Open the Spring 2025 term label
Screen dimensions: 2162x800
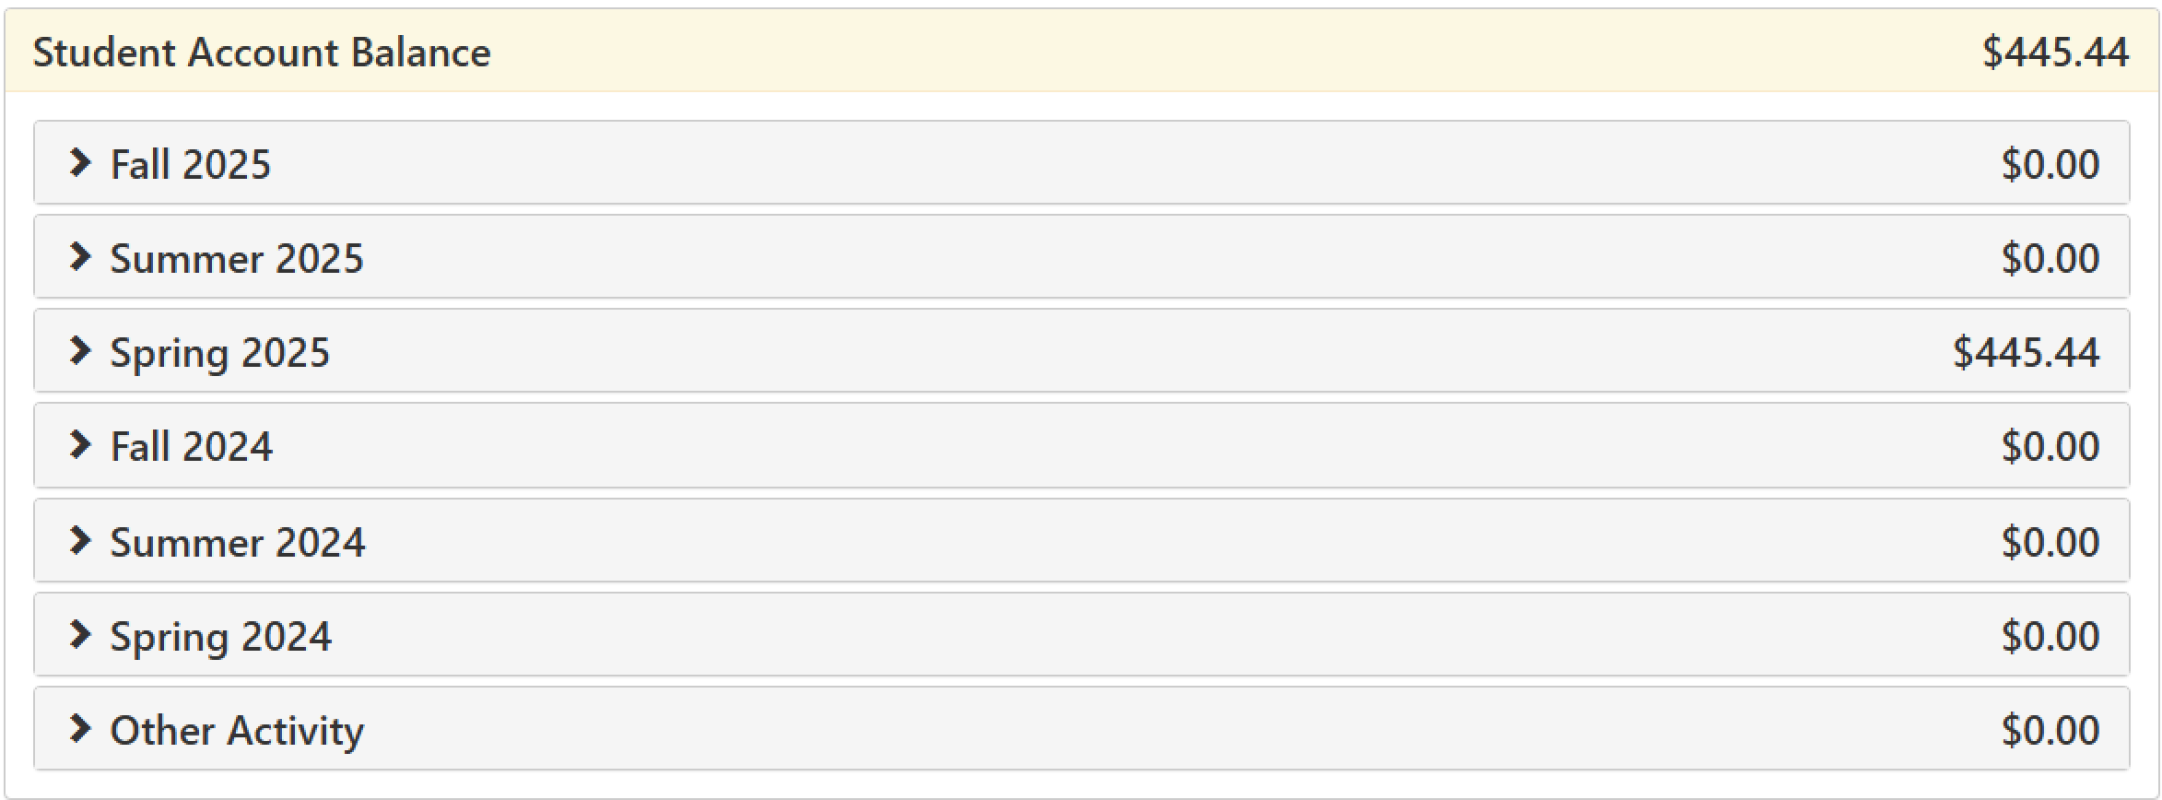[219, 353]
